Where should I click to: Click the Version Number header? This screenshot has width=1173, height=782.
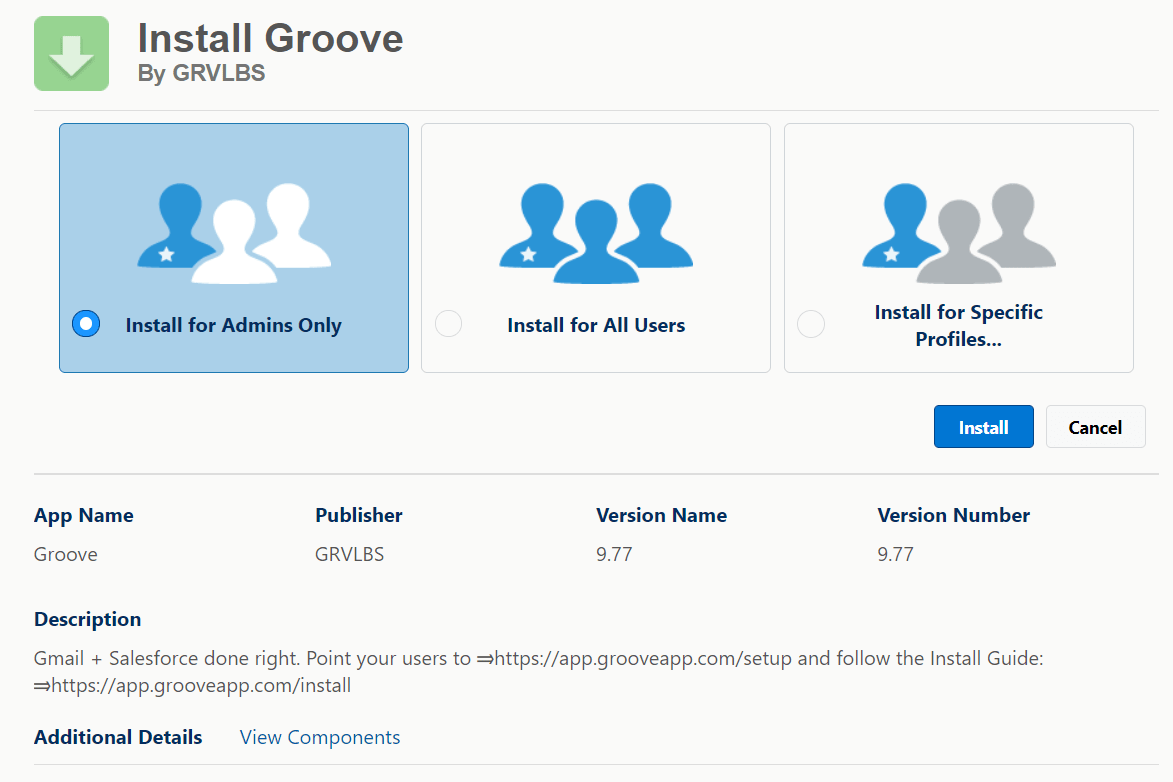tap(954, 515)
